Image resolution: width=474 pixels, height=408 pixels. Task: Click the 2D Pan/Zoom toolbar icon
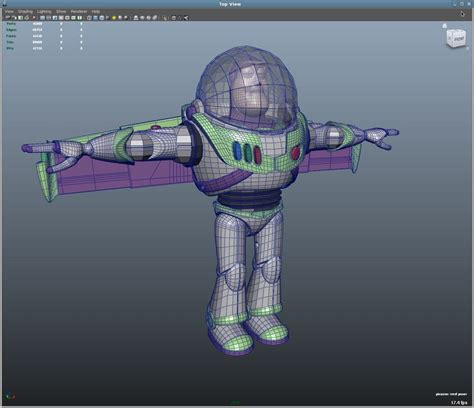click(x=34, y=18)
